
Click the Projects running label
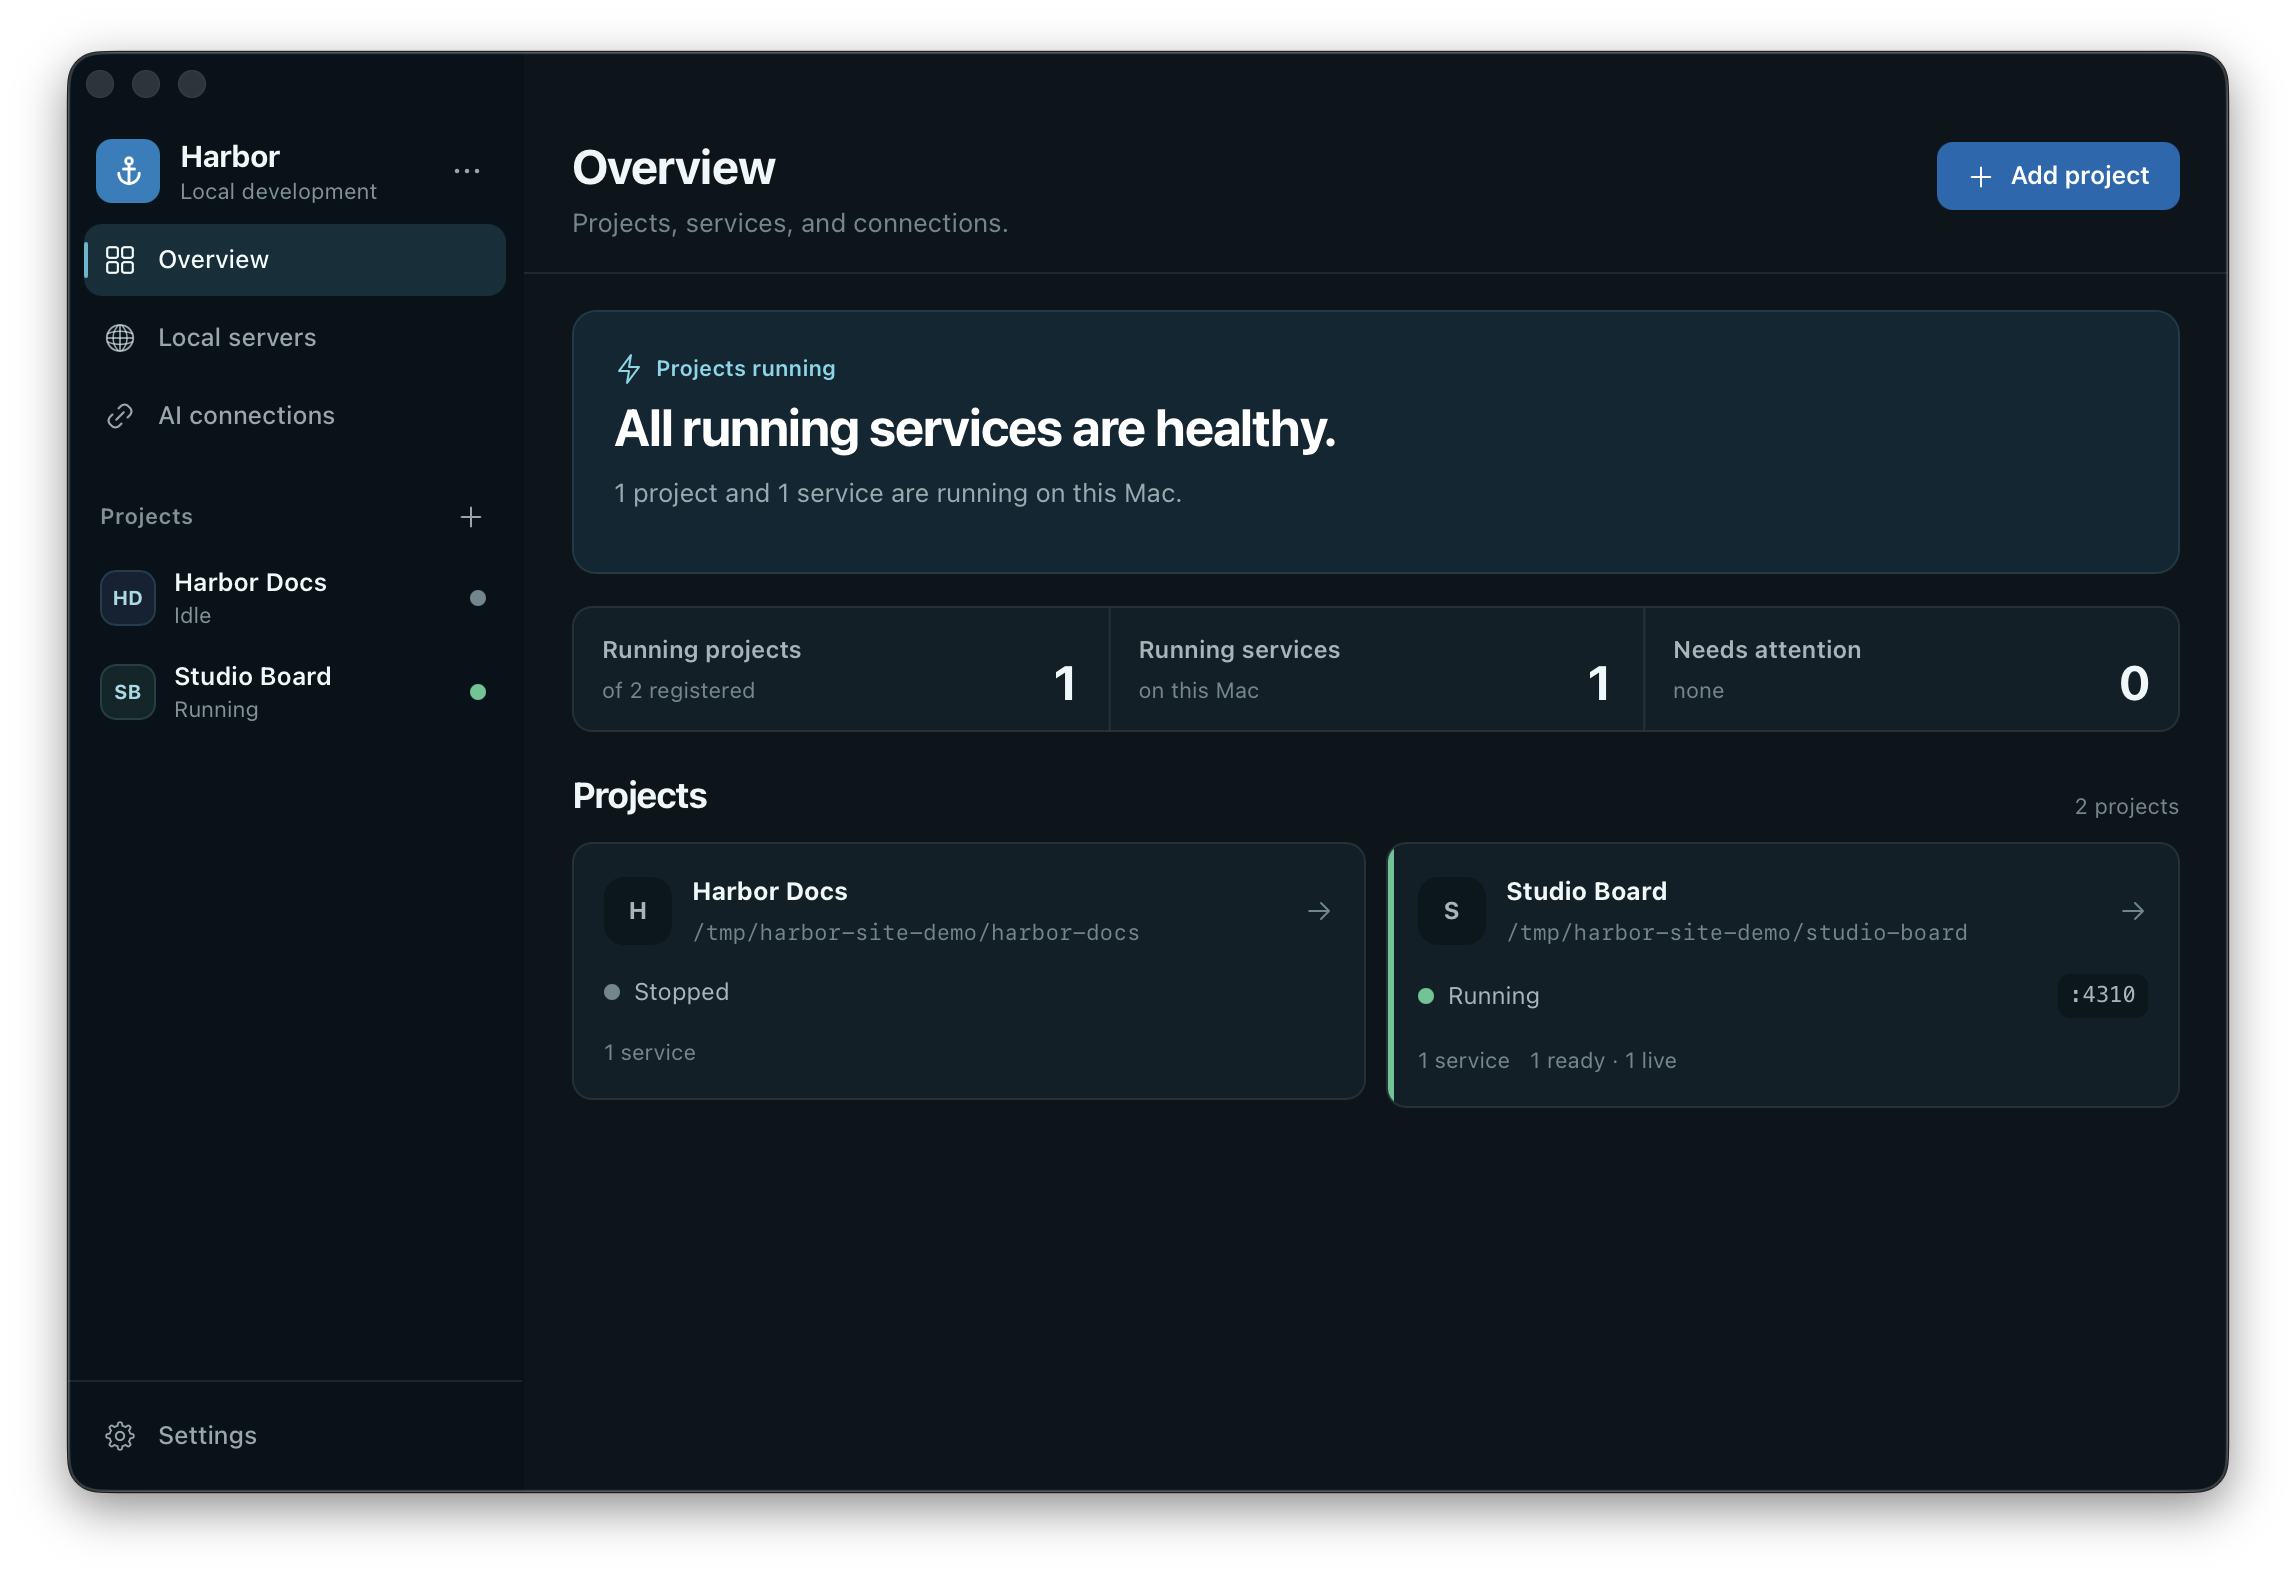click(746, 369)
